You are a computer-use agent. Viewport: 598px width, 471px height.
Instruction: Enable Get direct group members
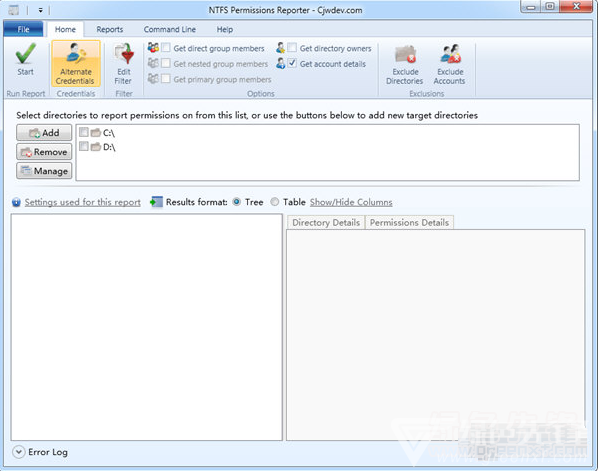pyautogui.click(x=166, y=48)
